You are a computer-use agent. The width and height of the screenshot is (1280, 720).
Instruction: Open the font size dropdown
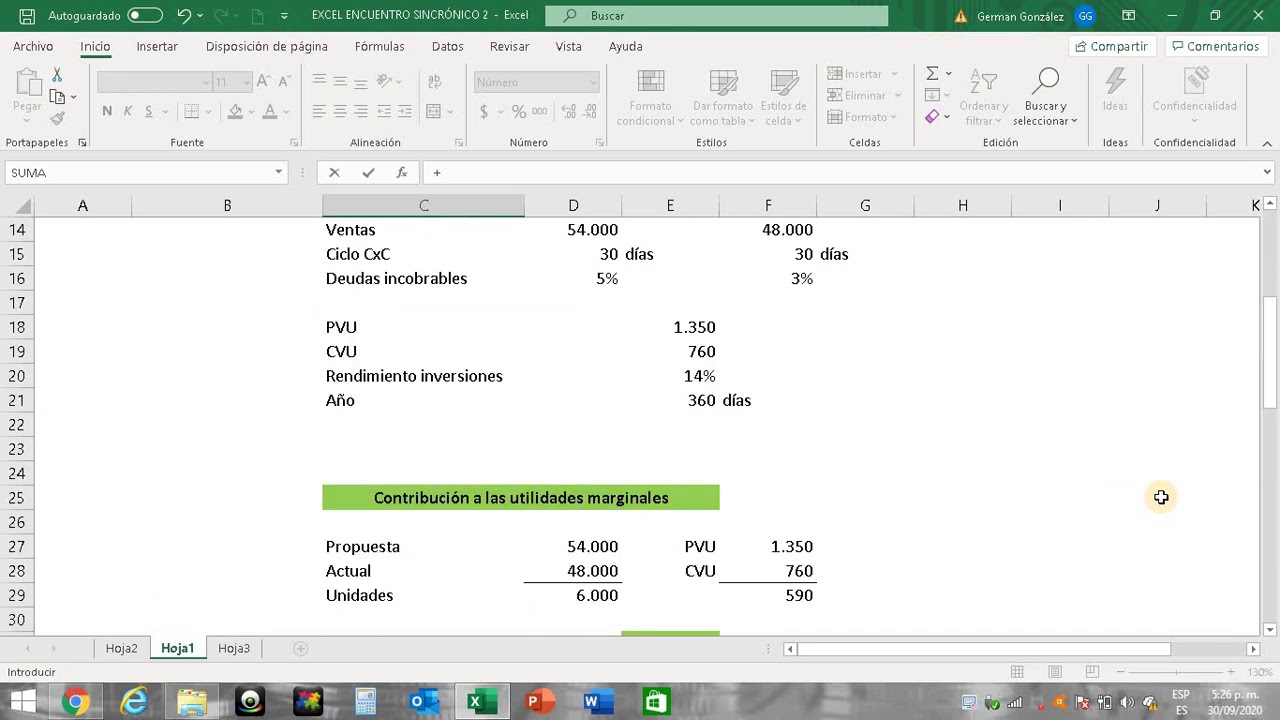point(247,82)
